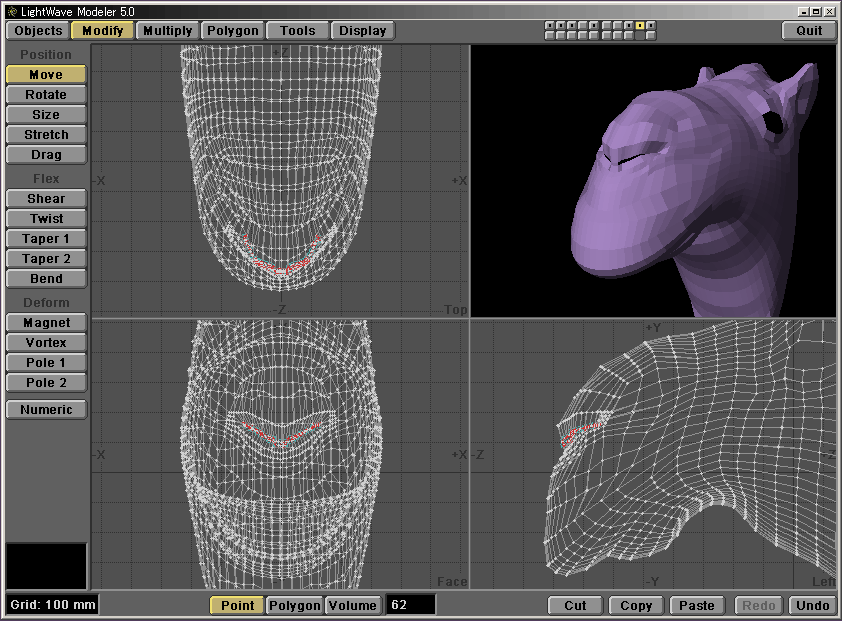
Task: Choose the Stretch tool
Action: click(x=46, y=135)
